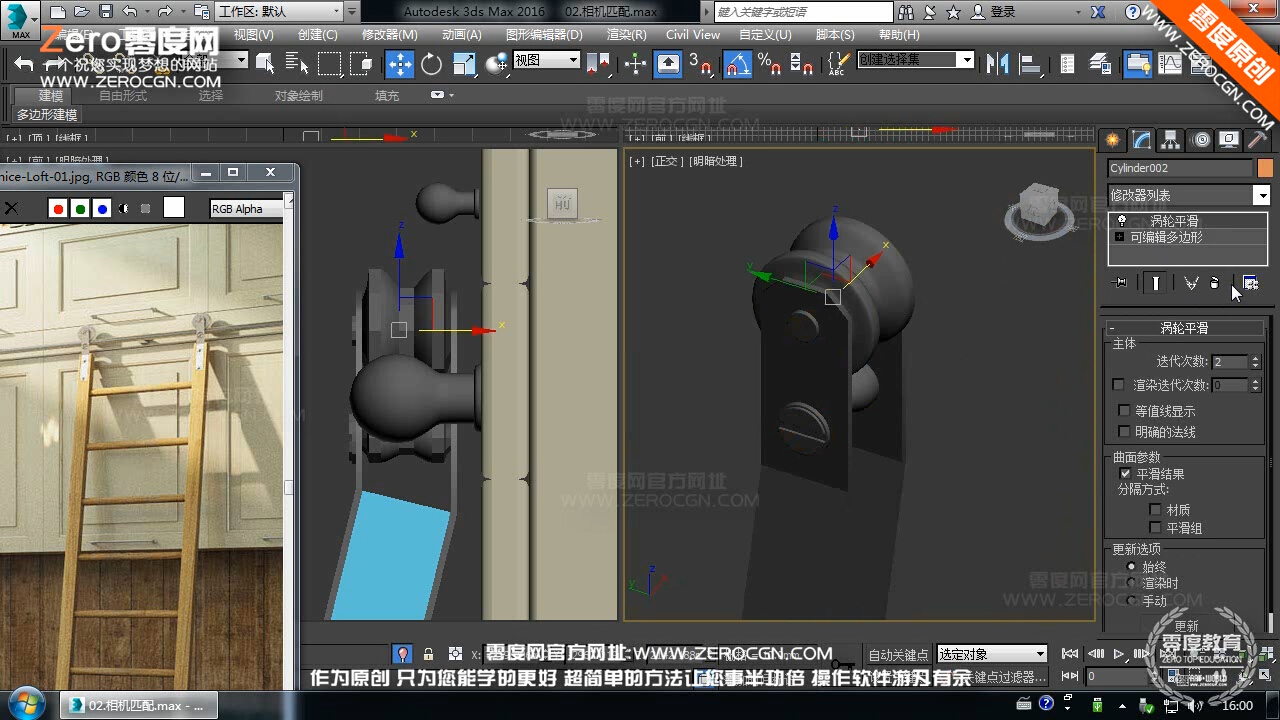Open Select by Name list
This screenshot has height=720, width=1280.
click(297, 64)
